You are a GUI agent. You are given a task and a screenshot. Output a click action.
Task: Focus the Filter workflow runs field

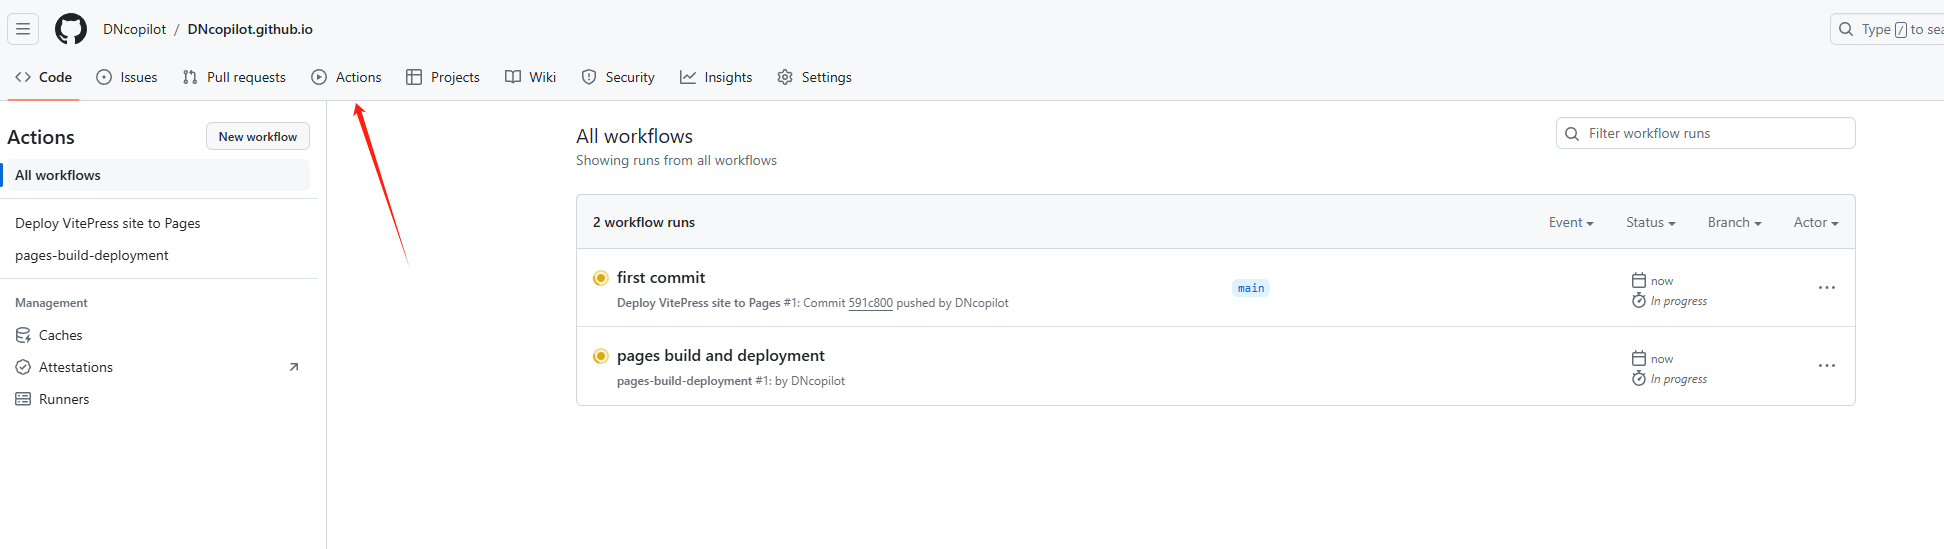(1706, 133)
